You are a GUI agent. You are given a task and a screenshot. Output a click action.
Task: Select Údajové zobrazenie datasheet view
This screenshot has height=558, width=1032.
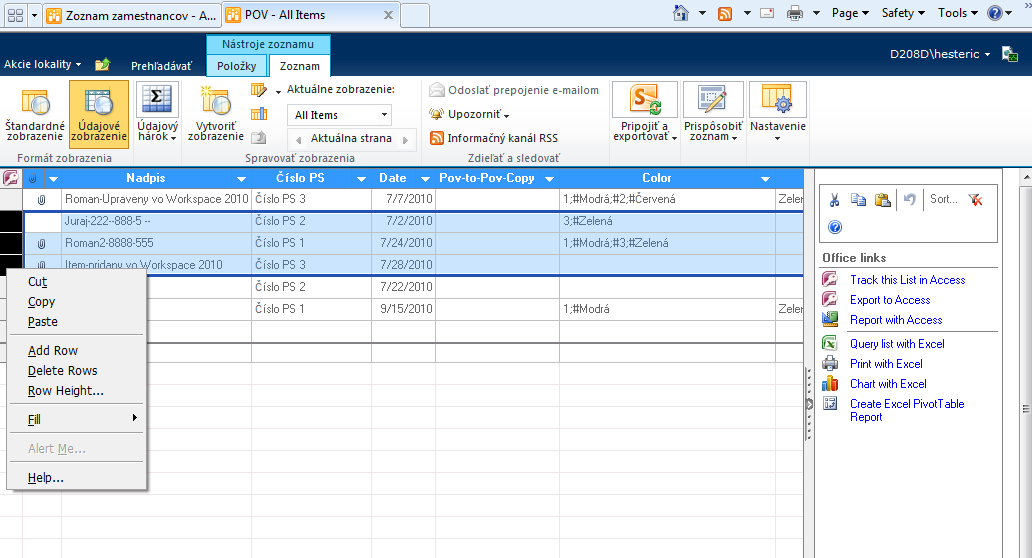coord(99,114)
